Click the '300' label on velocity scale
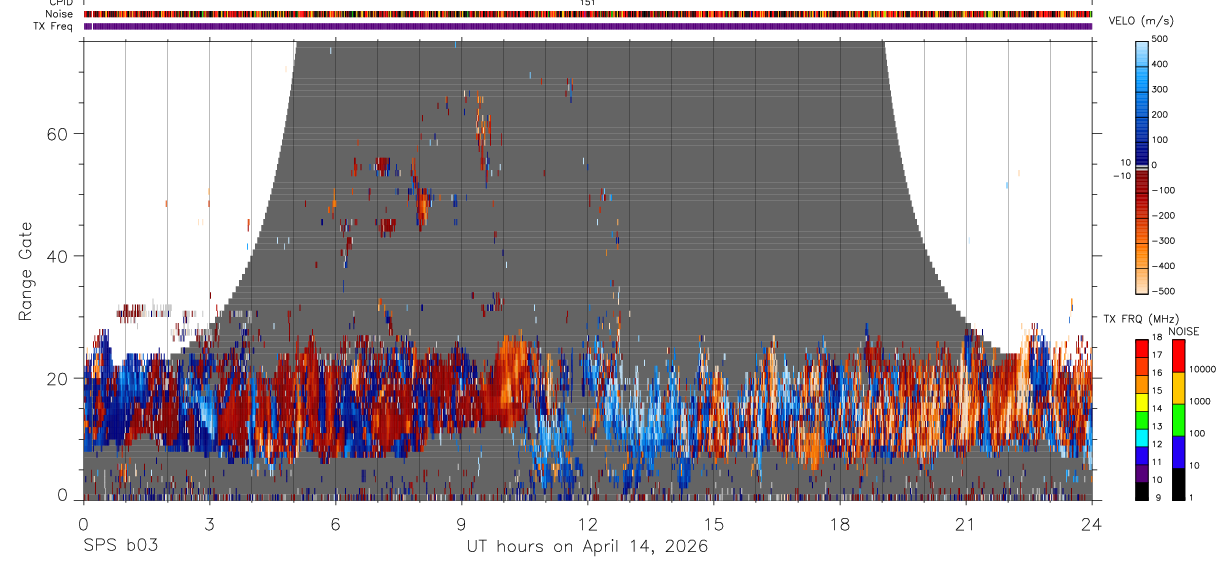The height and width of the screenshot is (567, 1228). pyautogui.click(x=1160, y=89)
